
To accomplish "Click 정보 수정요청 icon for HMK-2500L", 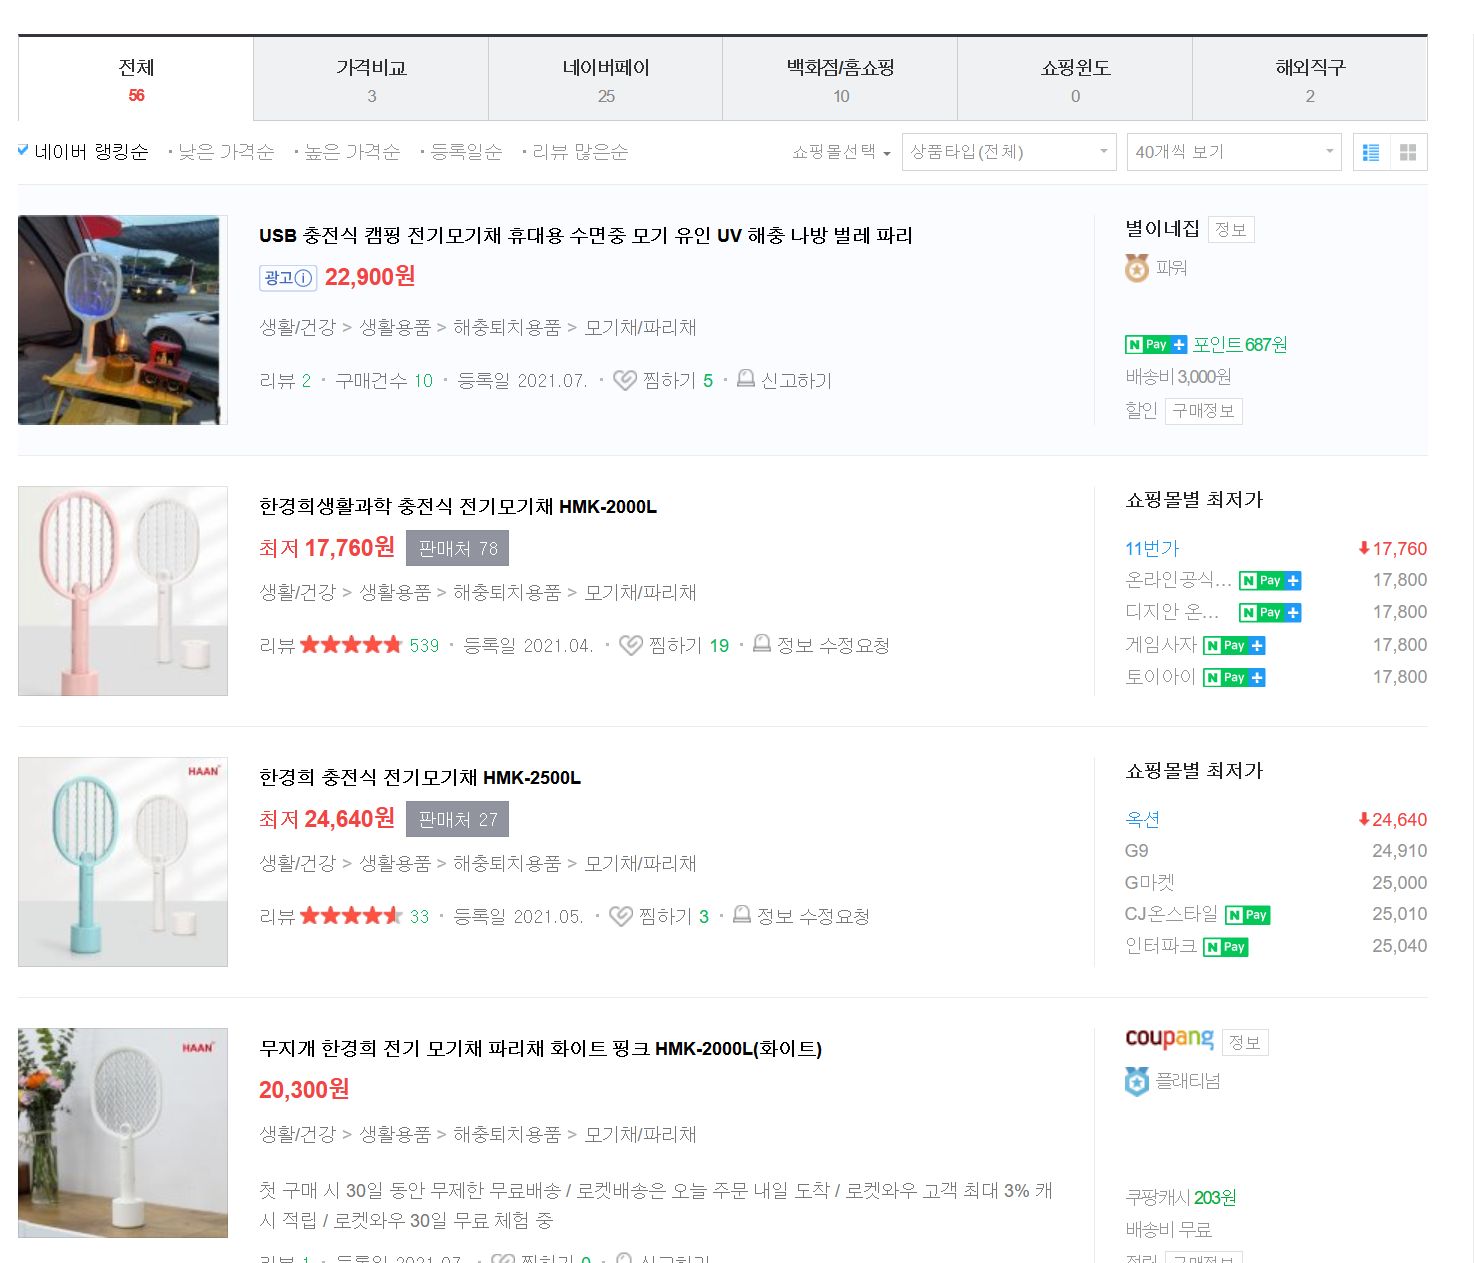I will 742,915.
